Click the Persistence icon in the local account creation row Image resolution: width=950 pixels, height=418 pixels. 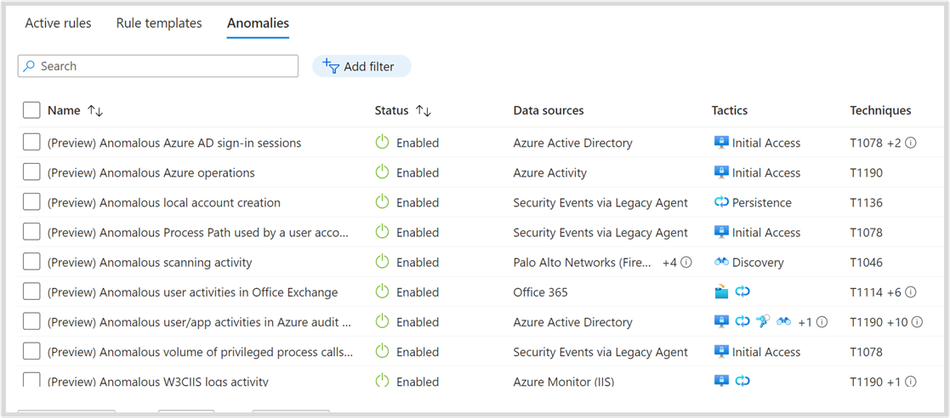tap(721, 202)
